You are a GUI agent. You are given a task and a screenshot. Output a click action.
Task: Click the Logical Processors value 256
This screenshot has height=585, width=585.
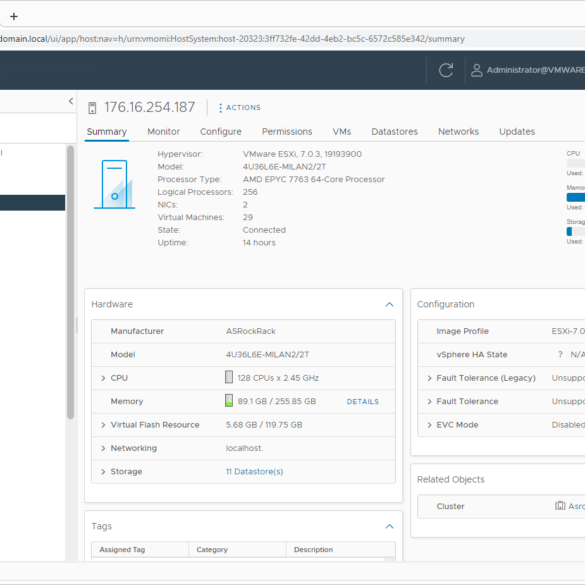click(x=250, y=192)
